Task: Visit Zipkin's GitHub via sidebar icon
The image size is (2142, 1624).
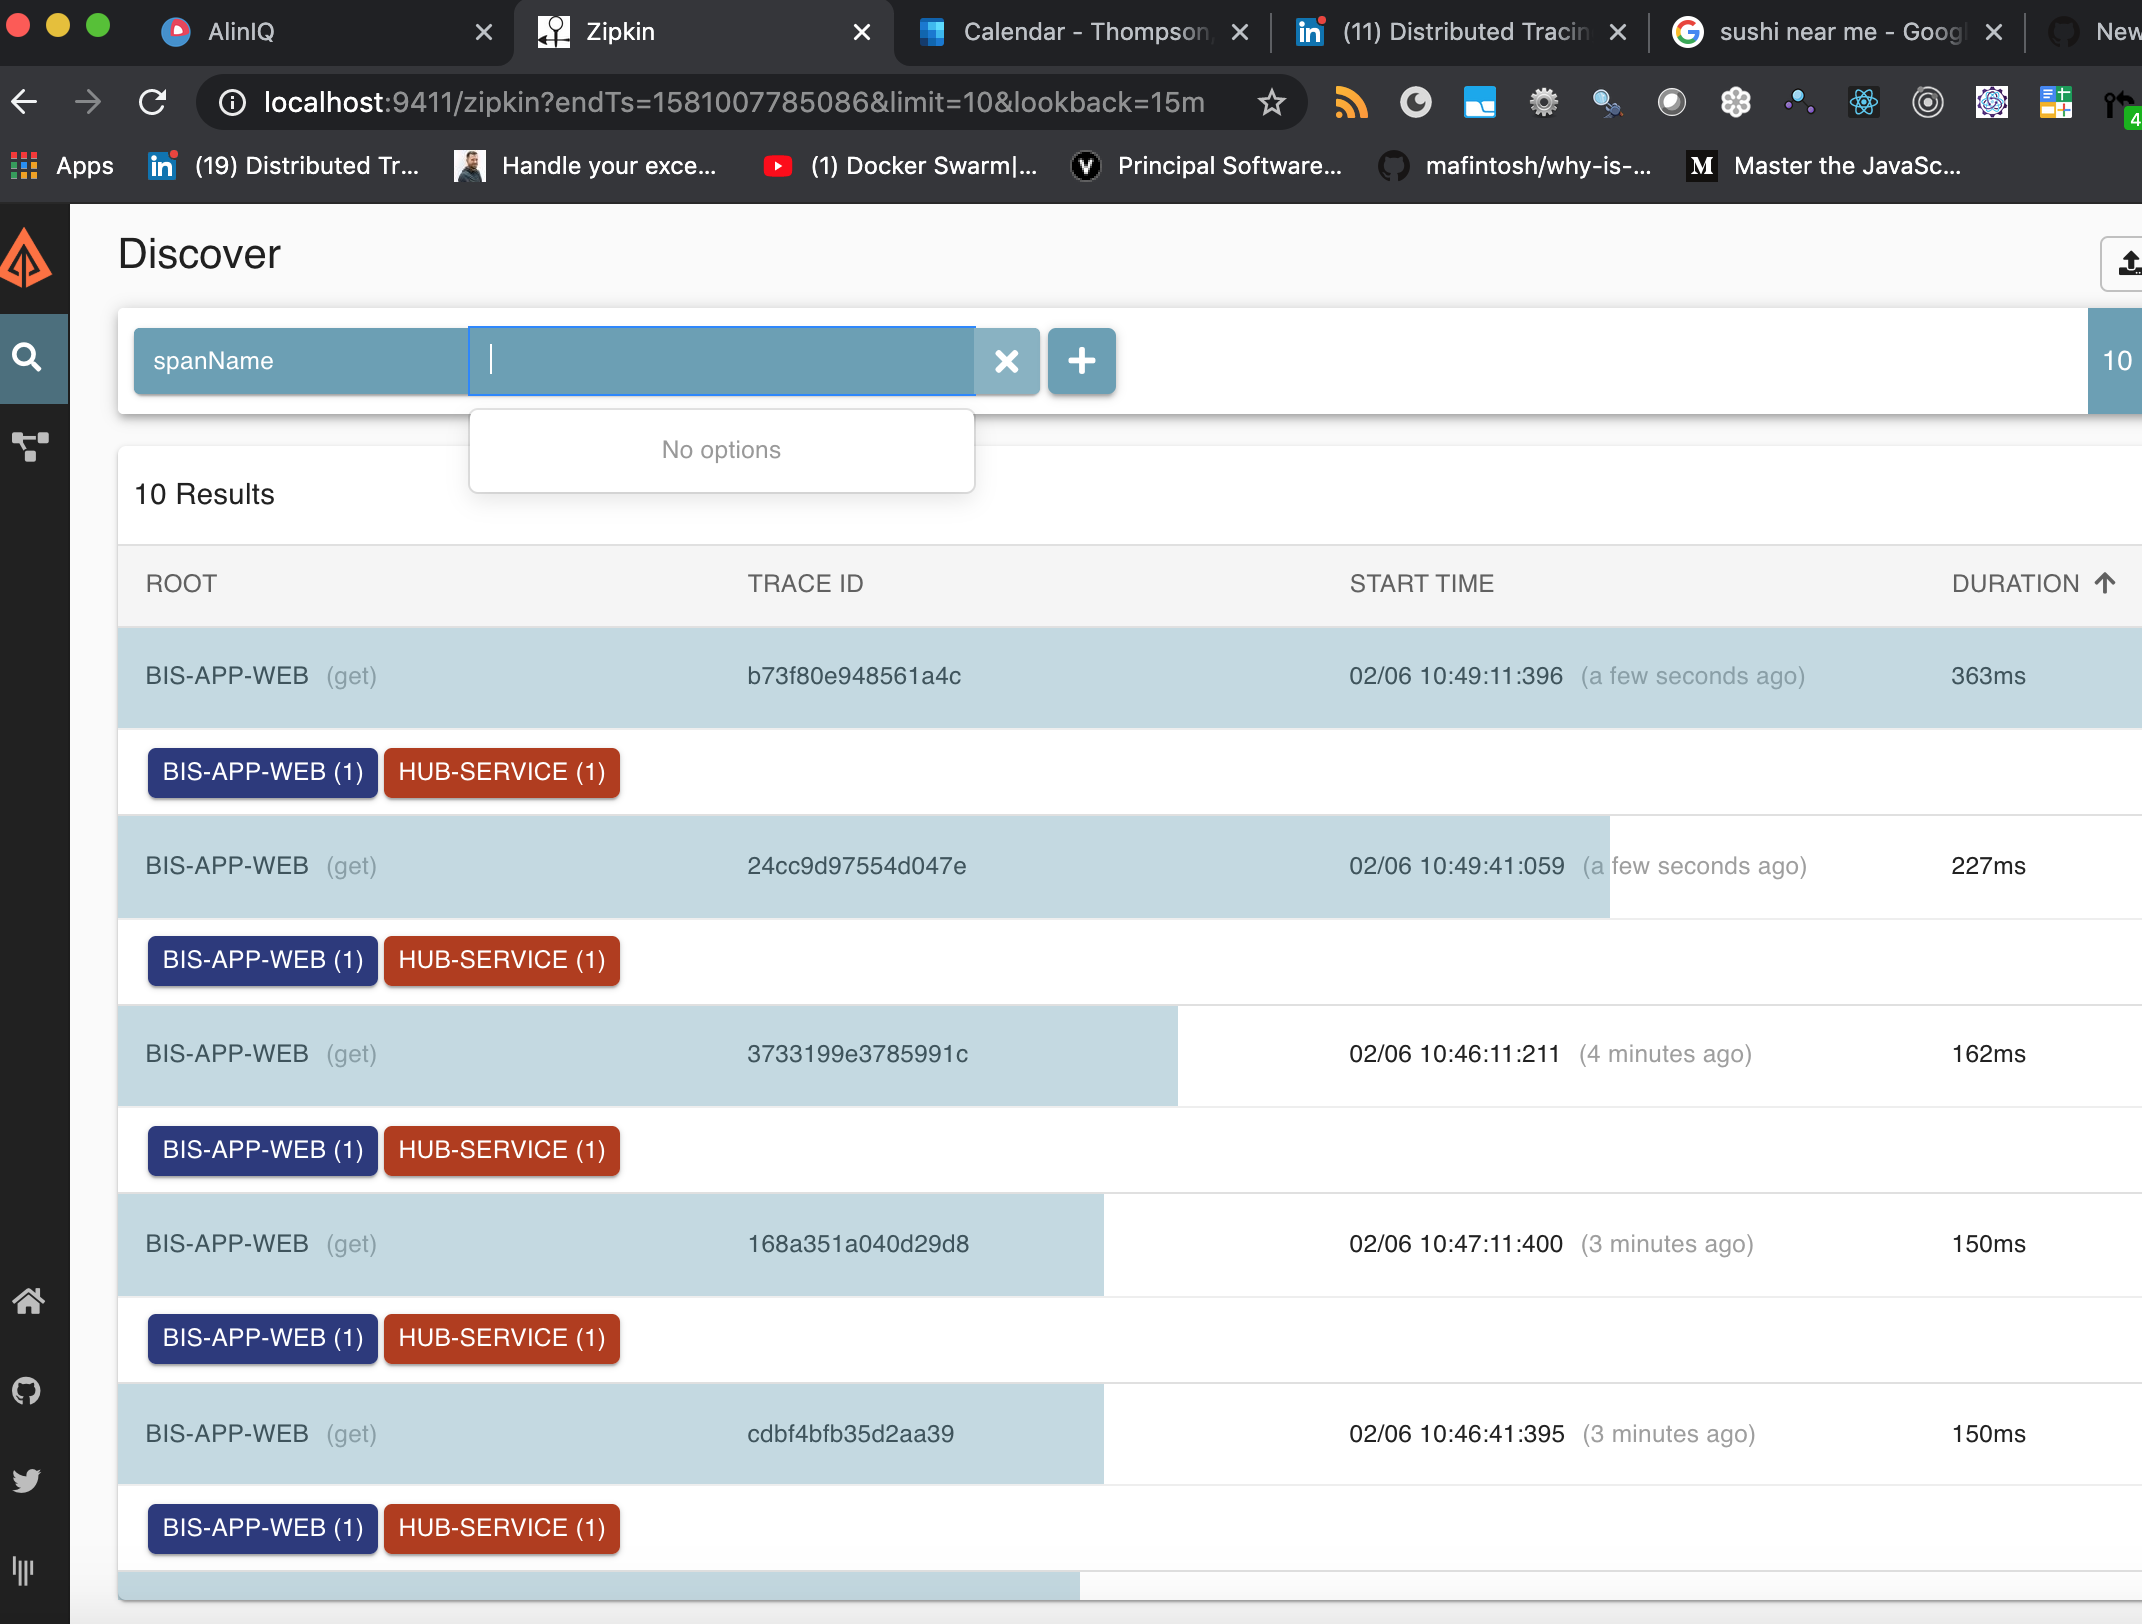Action: point(28,1390)
